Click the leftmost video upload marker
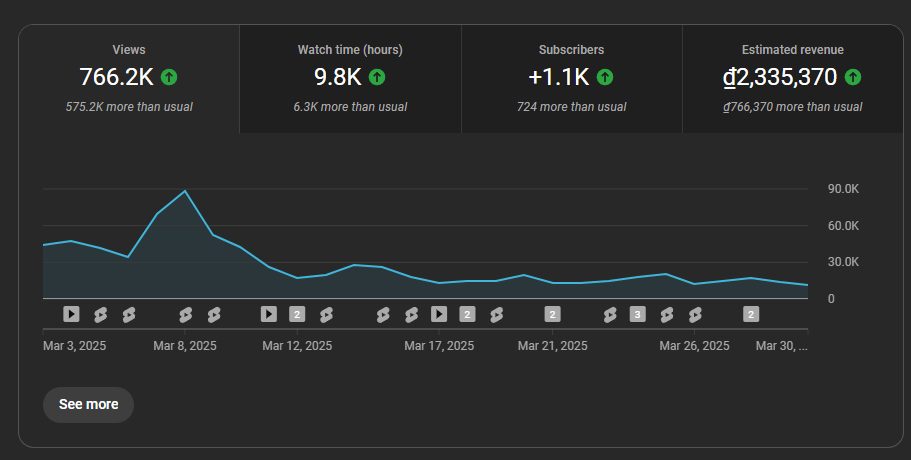The image size is (911, 460). (x=71, y=314)
